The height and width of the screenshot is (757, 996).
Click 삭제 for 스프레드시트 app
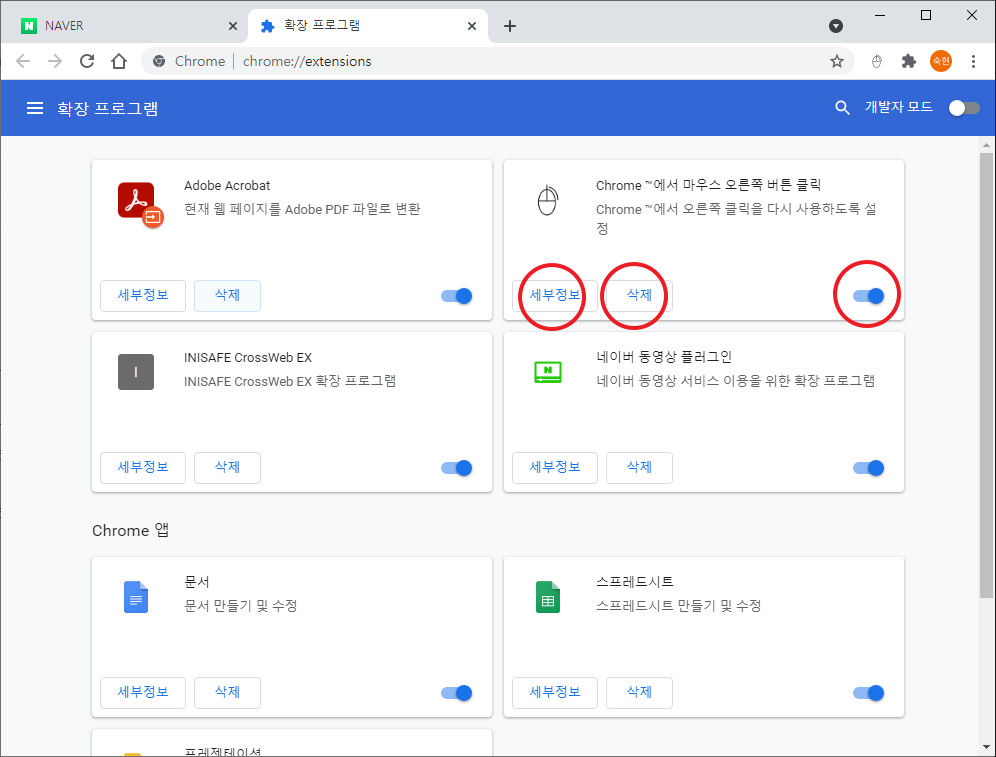[x=639, y=693]
